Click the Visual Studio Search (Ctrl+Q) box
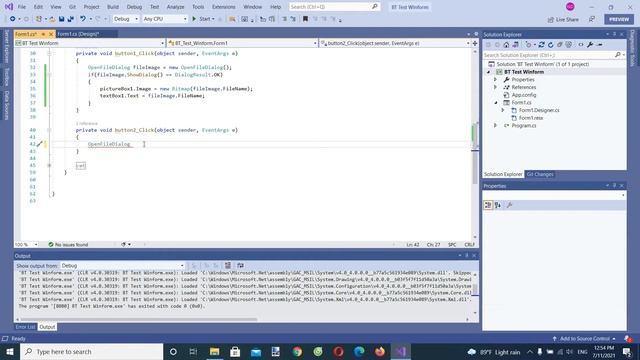This screenshot has height=360, width=640. click(334, 7)
